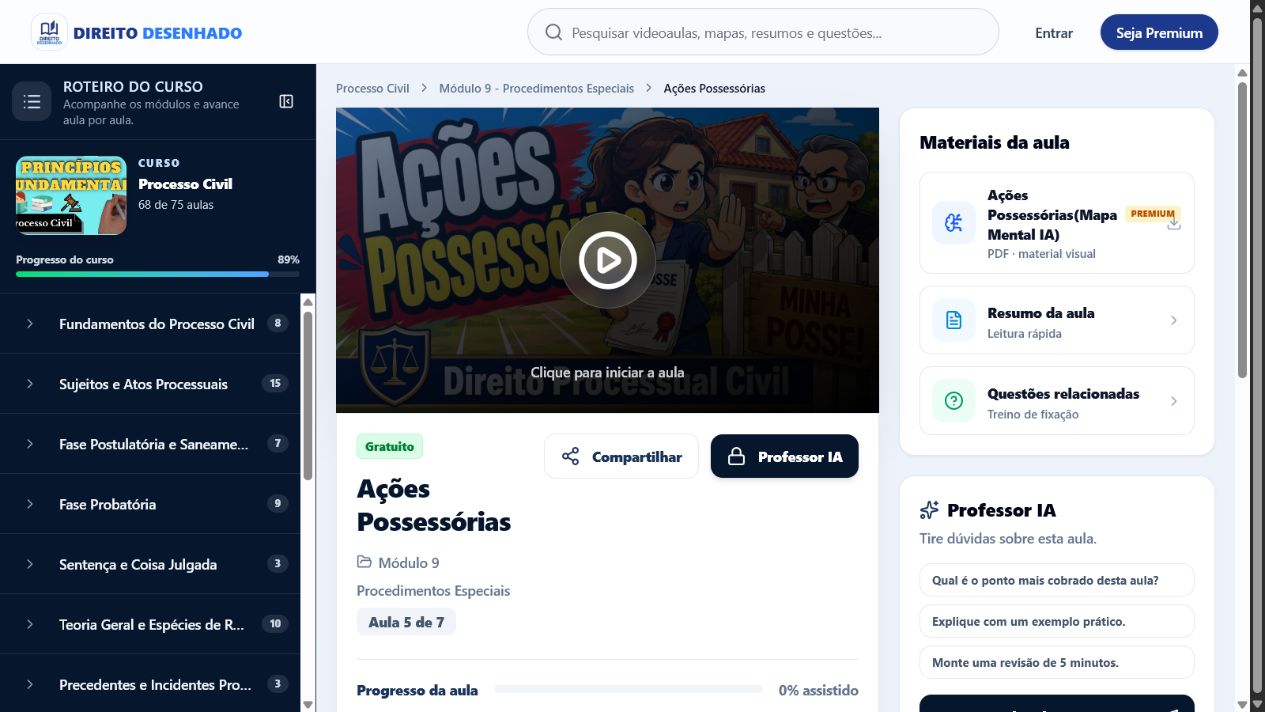Click the Professor IA sparkle icon
Image resolution: width=1265 pixels, height=712 pixels.
pyautogui.click(x=929, y=510)
